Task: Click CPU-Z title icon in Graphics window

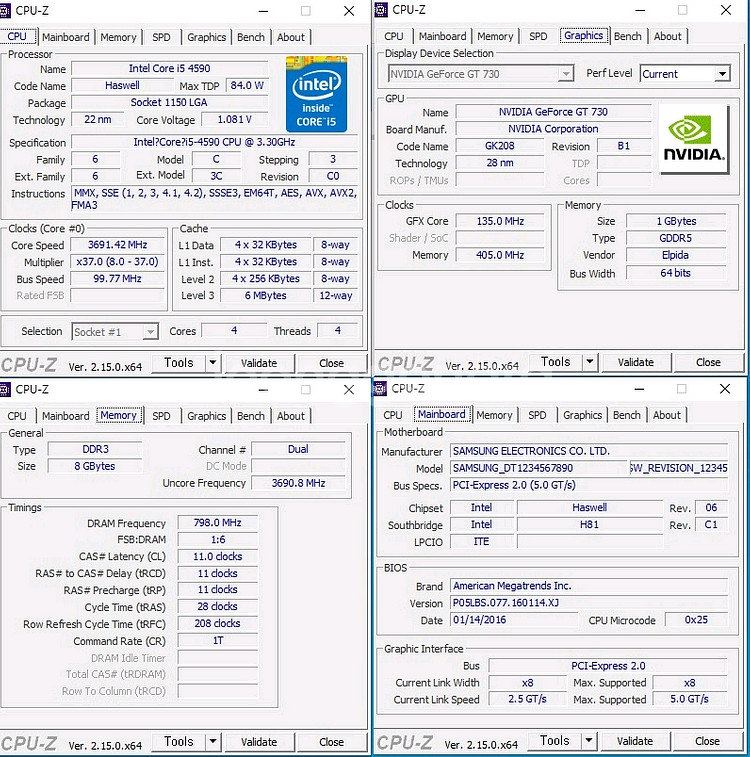Action: tap(381, 10)
